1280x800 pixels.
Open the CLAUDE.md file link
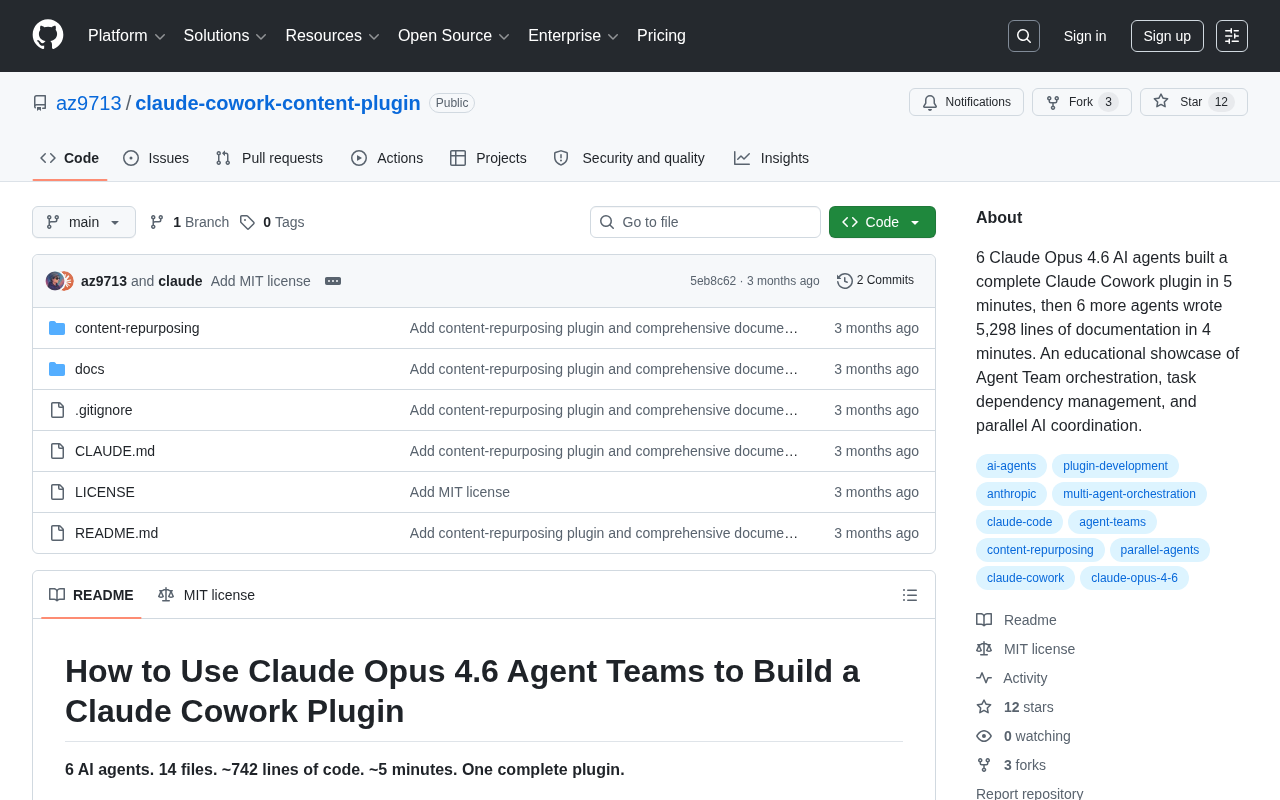115,451
